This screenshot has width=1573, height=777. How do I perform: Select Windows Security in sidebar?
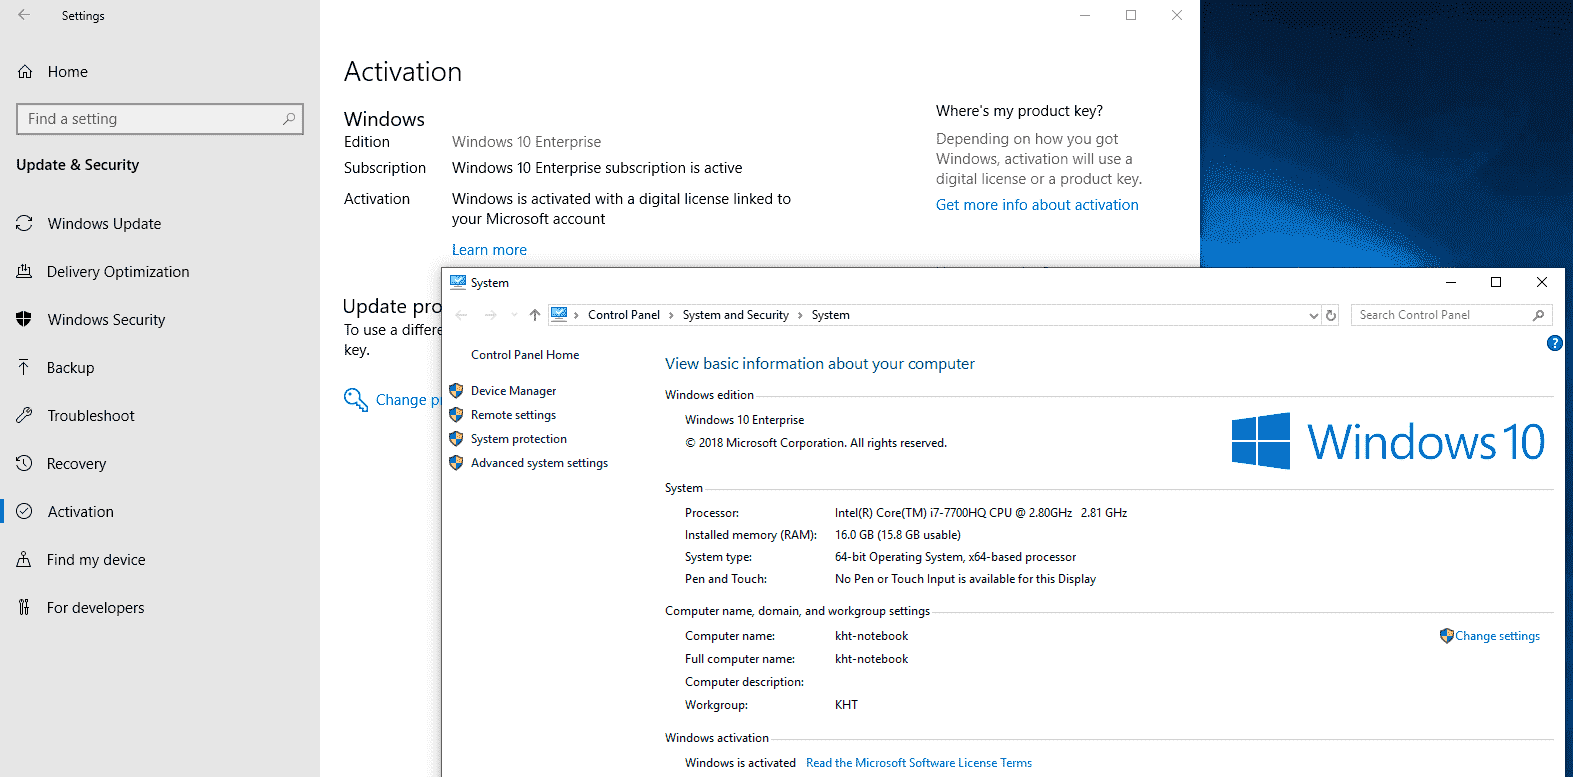[106, 320]
